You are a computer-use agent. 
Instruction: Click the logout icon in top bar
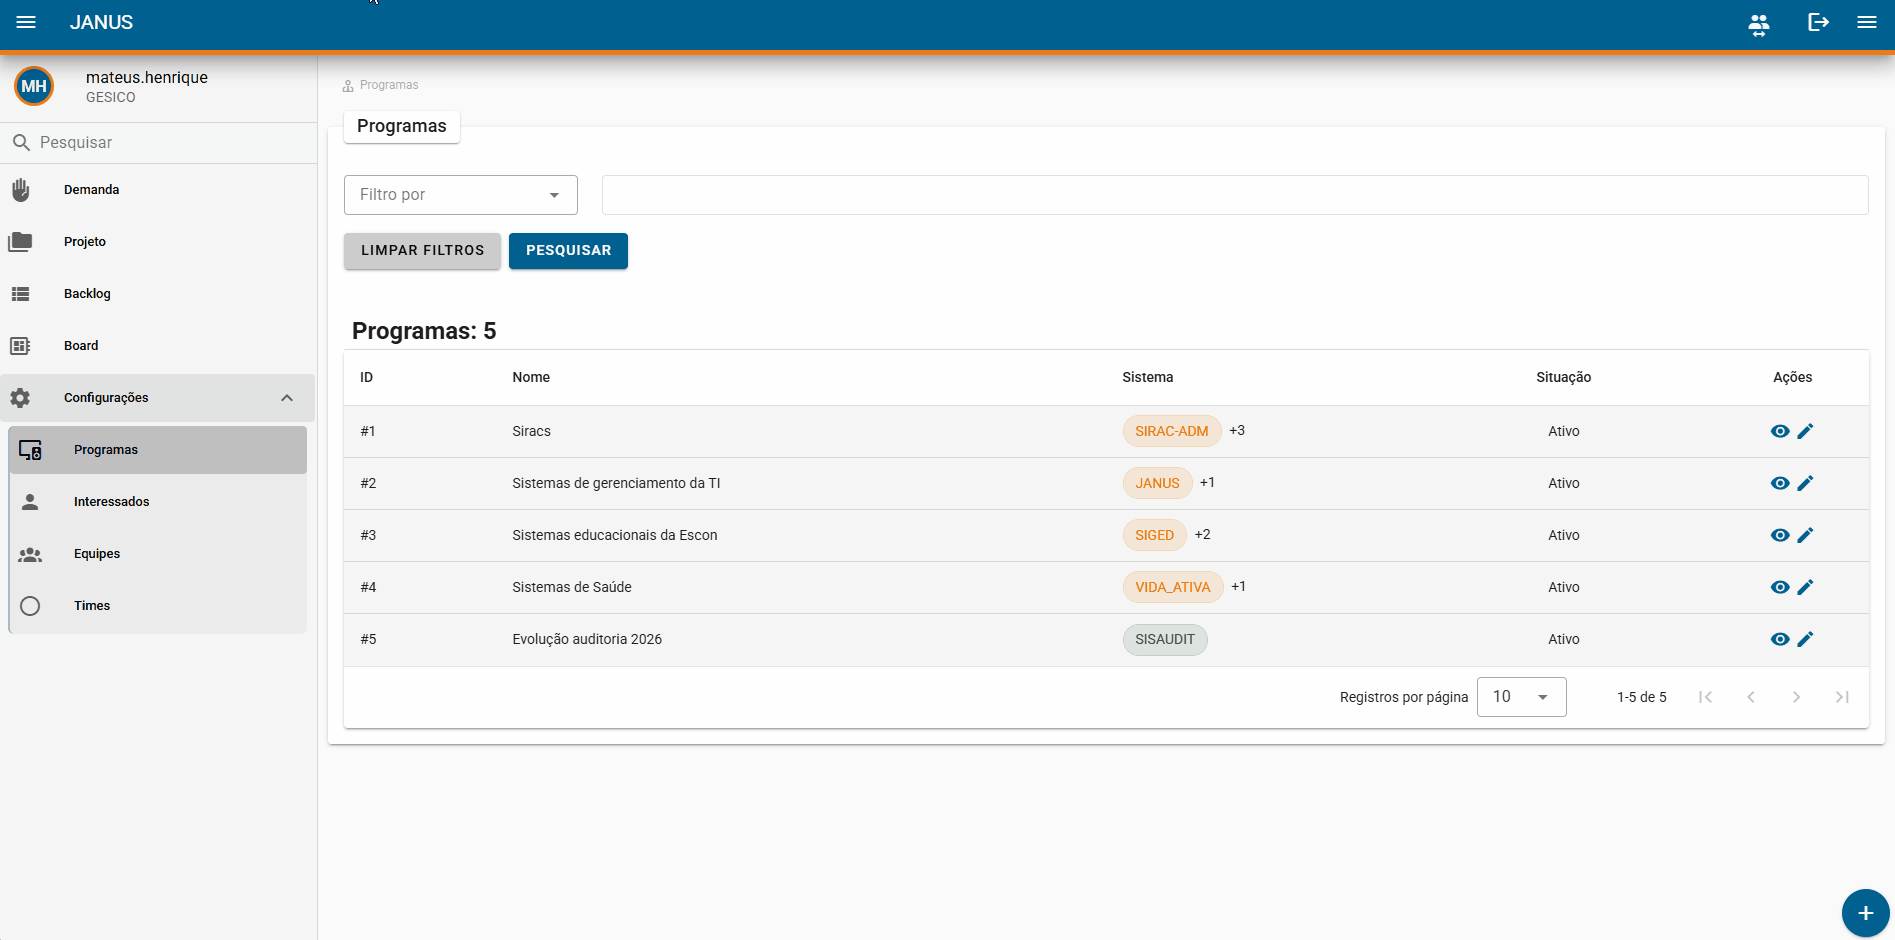[1818, 22]
